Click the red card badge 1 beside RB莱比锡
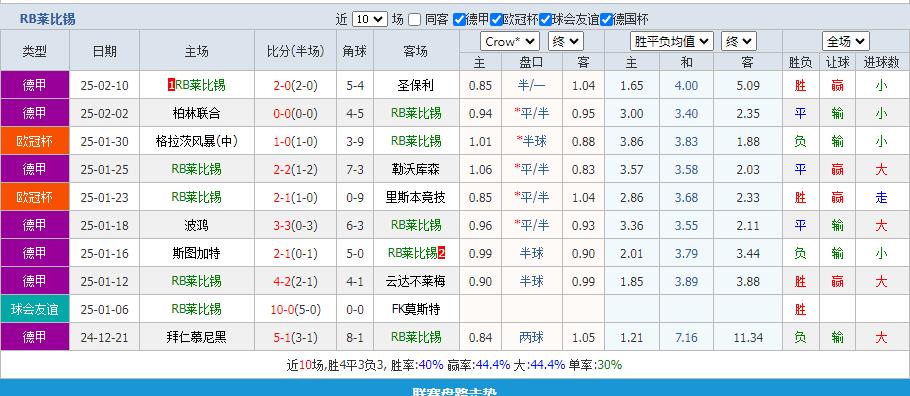This screenshot has height=396, width=910. coord(171,85)
